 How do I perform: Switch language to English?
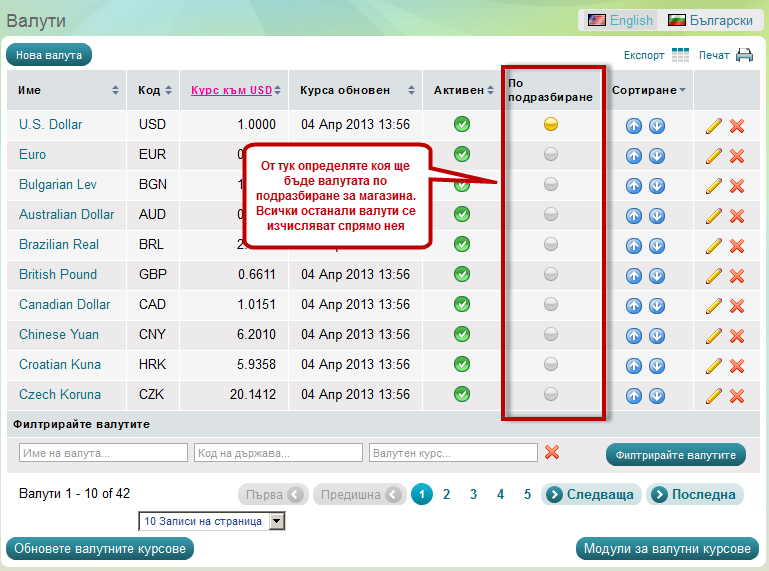pyautogui.click(x=620, y=20)
